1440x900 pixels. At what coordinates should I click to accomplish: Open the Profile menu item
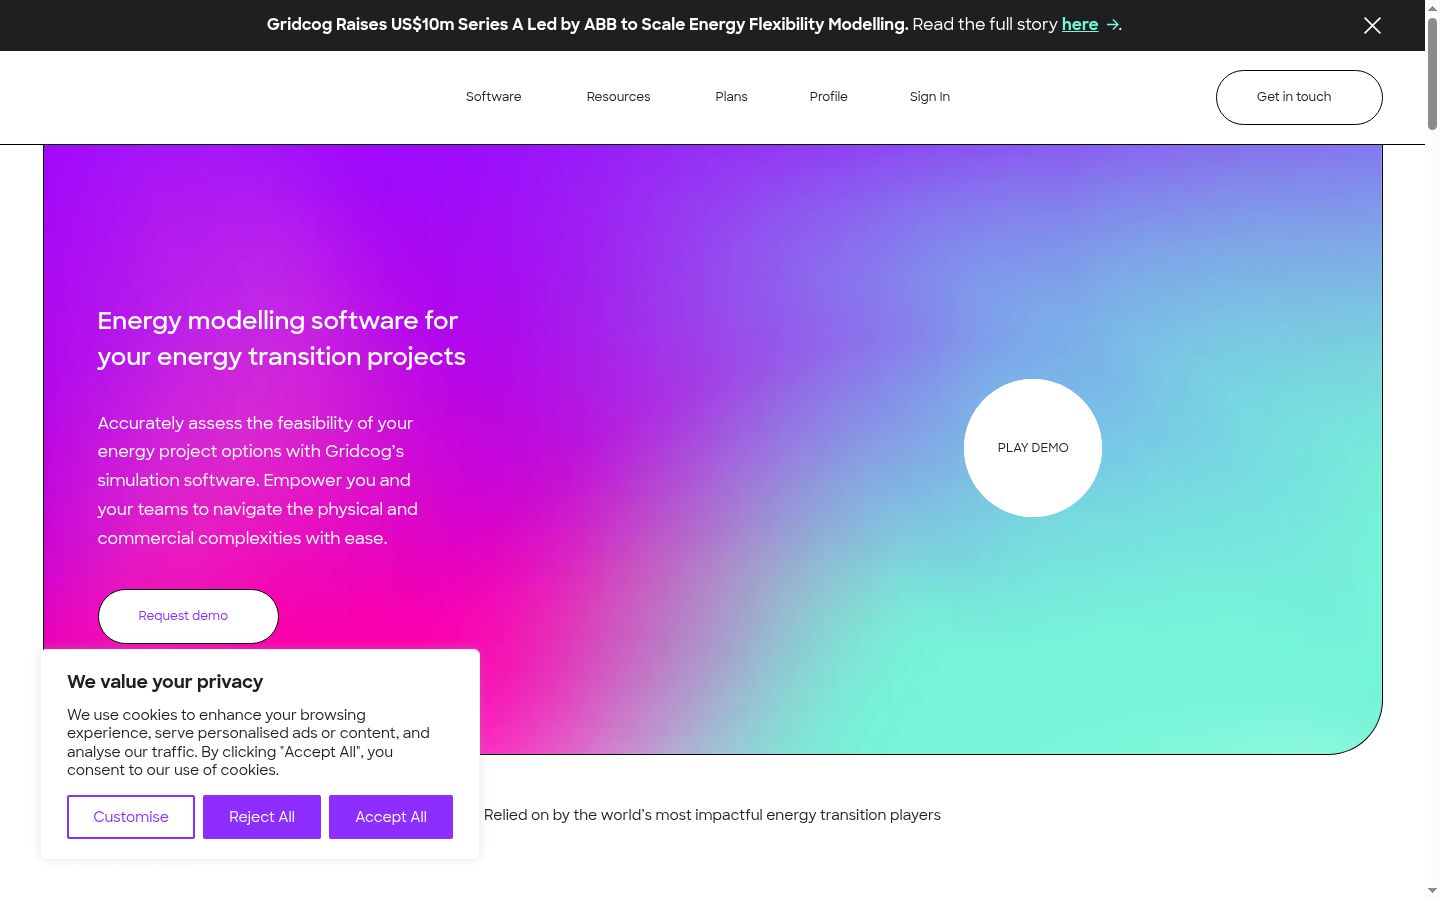tap(828, 97)
